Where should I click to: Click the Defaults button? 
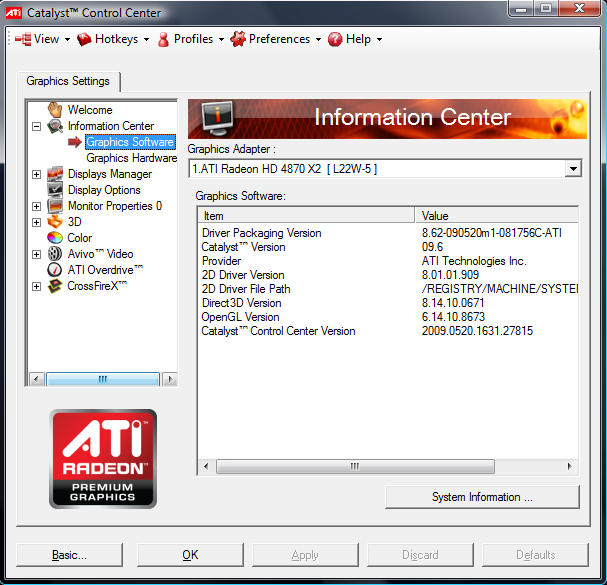pos(535,555)
